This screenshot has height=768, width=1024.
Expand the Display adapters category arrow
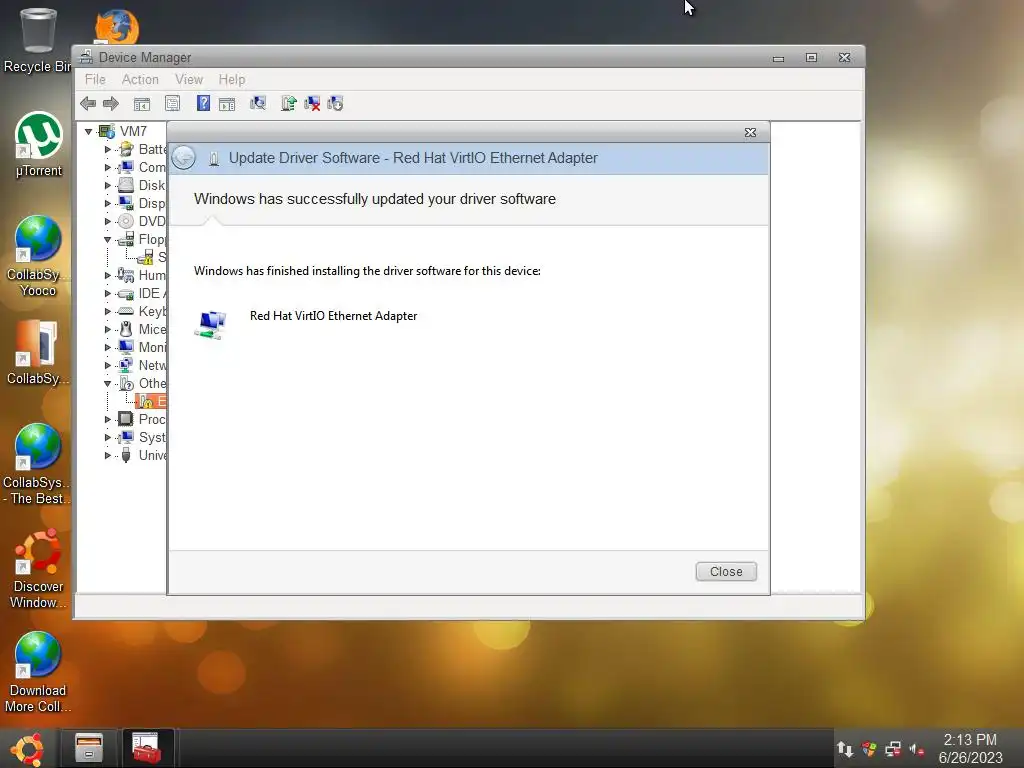coord(108,203)
